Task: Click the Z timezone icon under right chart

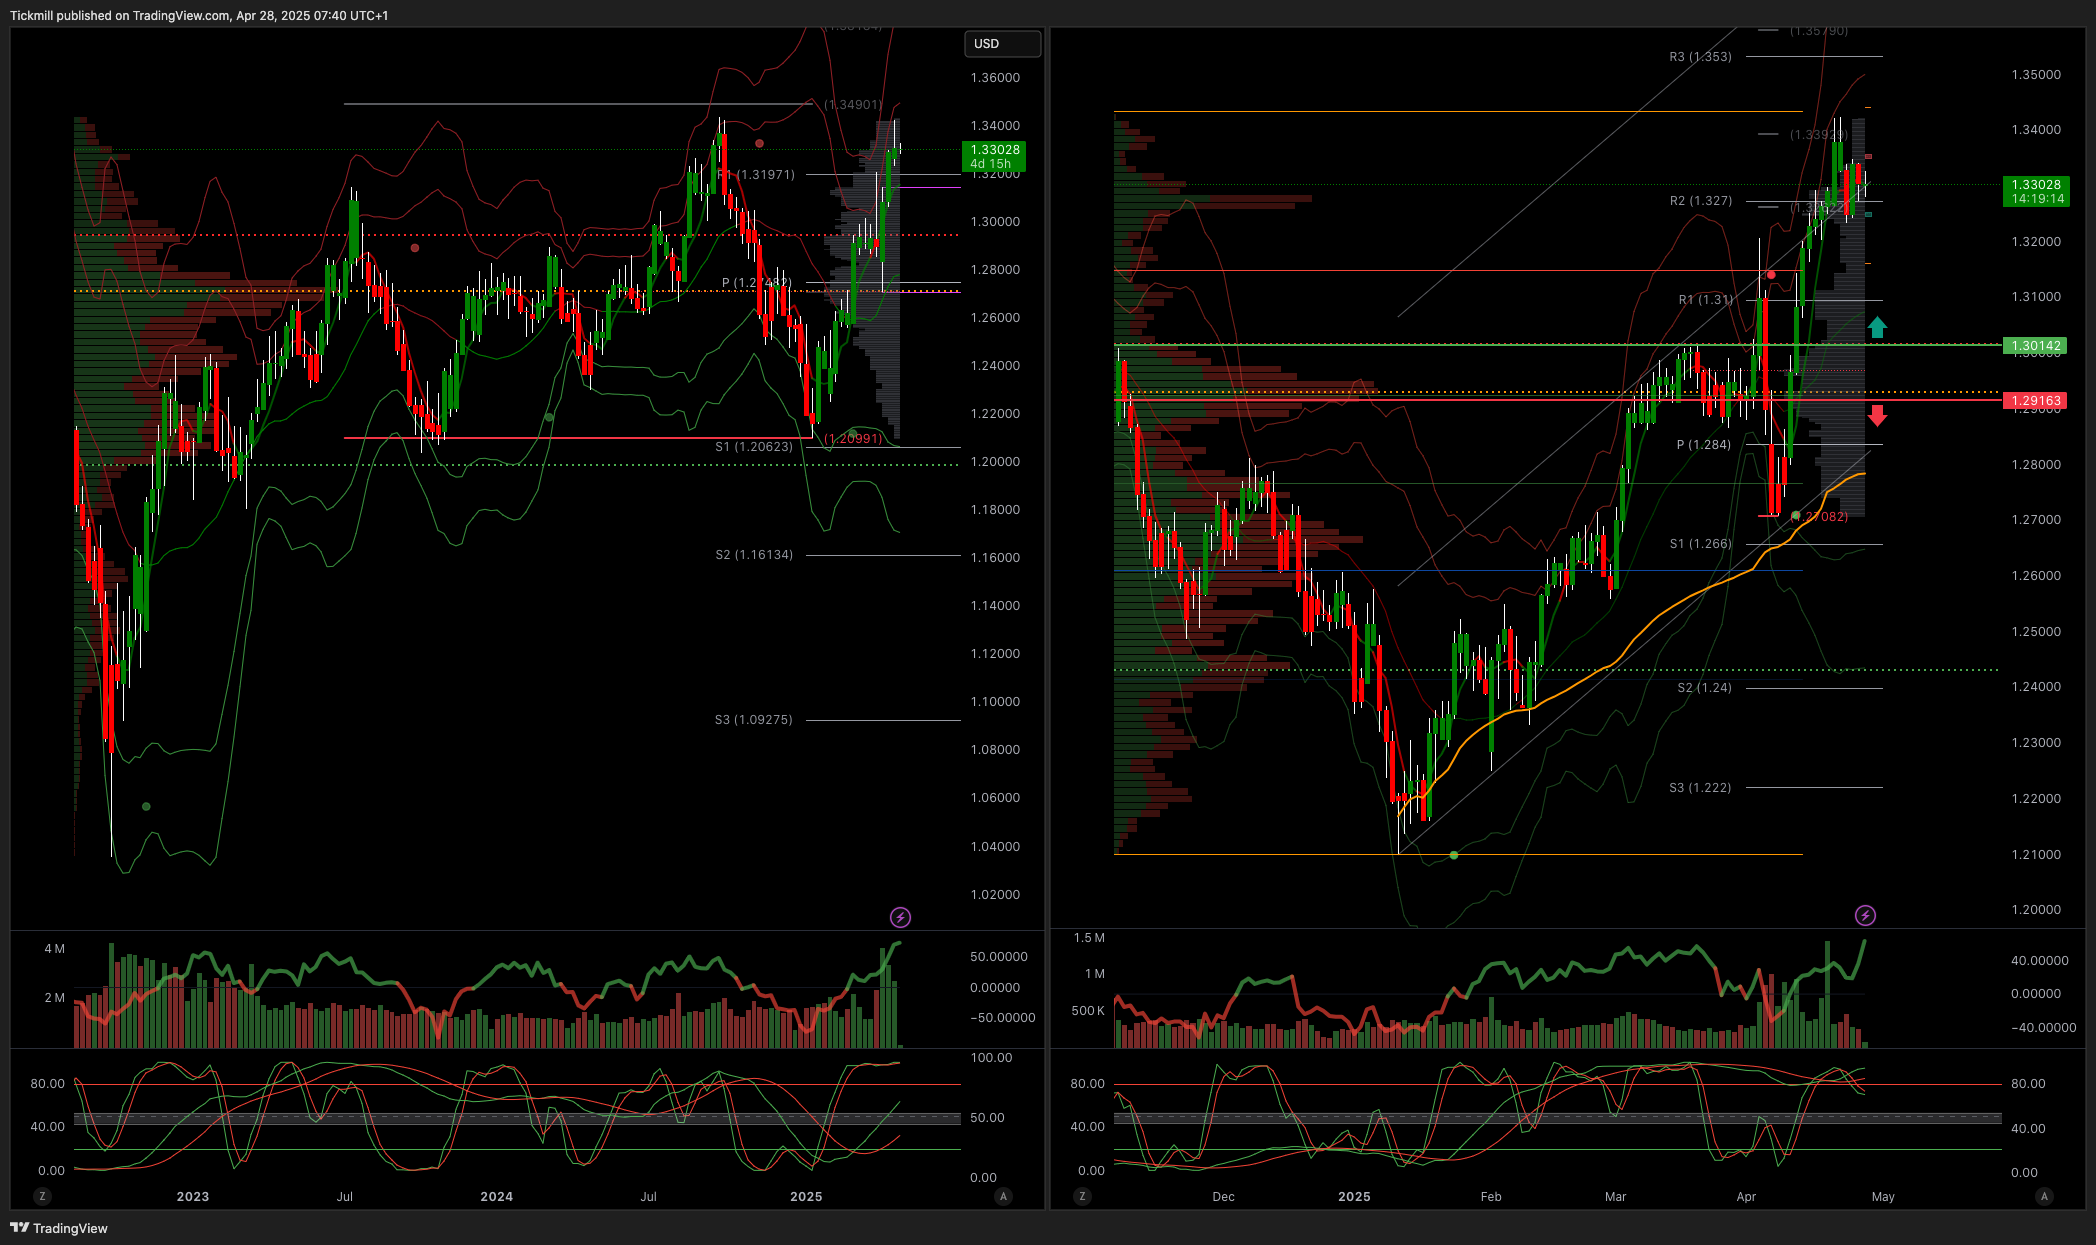Action: 1082,1196
